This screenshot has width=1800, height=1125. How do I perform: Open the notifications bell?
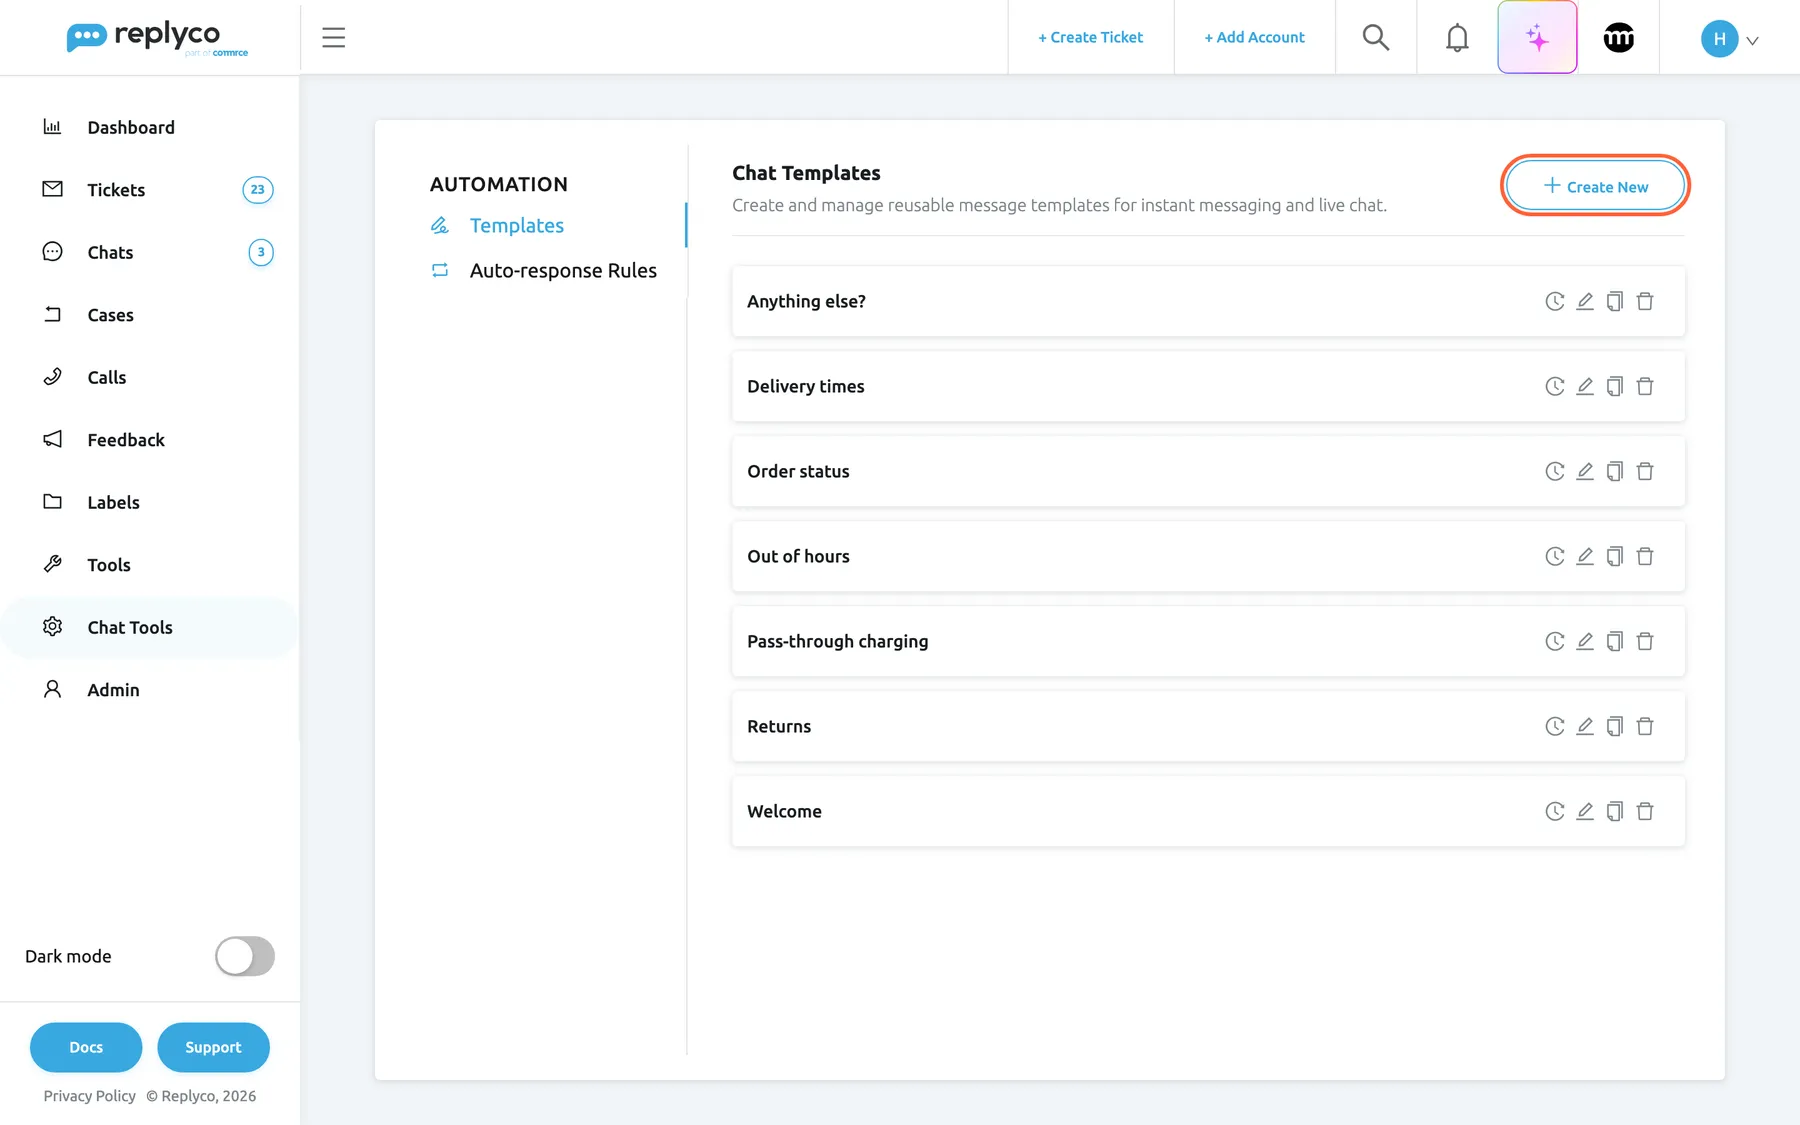pyautogui.click(x=1457, y=38)
